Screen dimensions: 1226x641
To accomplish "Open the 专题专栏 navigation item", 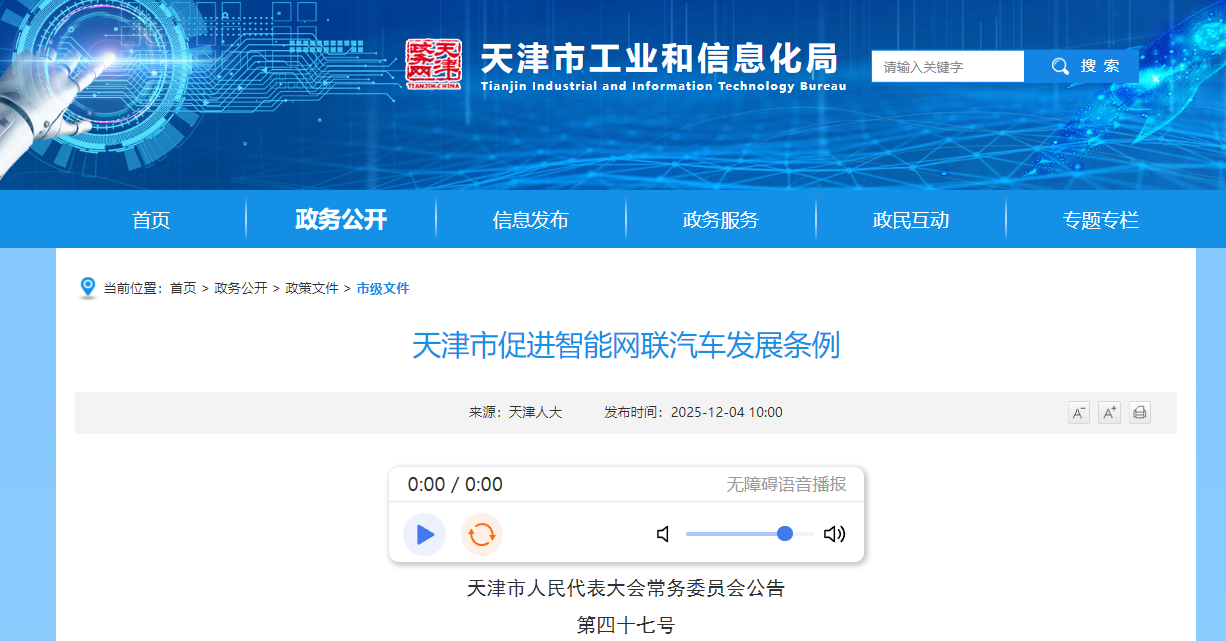I will tap(1100, 220).
